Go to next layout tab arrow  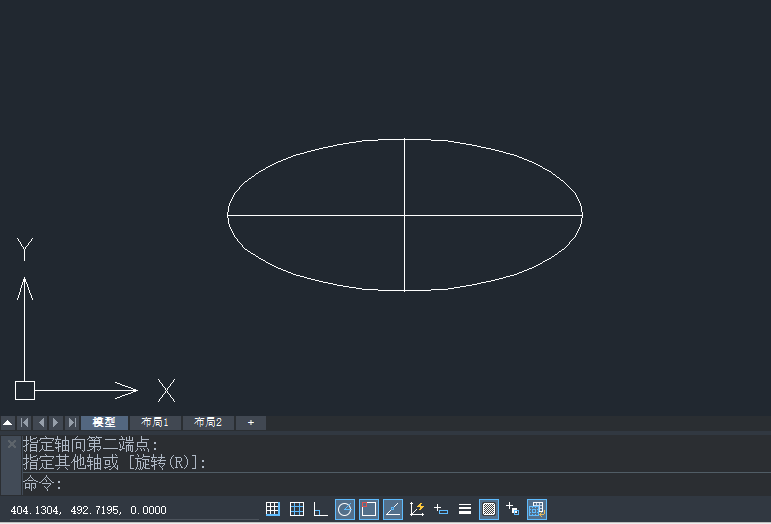tap(56, 422)
